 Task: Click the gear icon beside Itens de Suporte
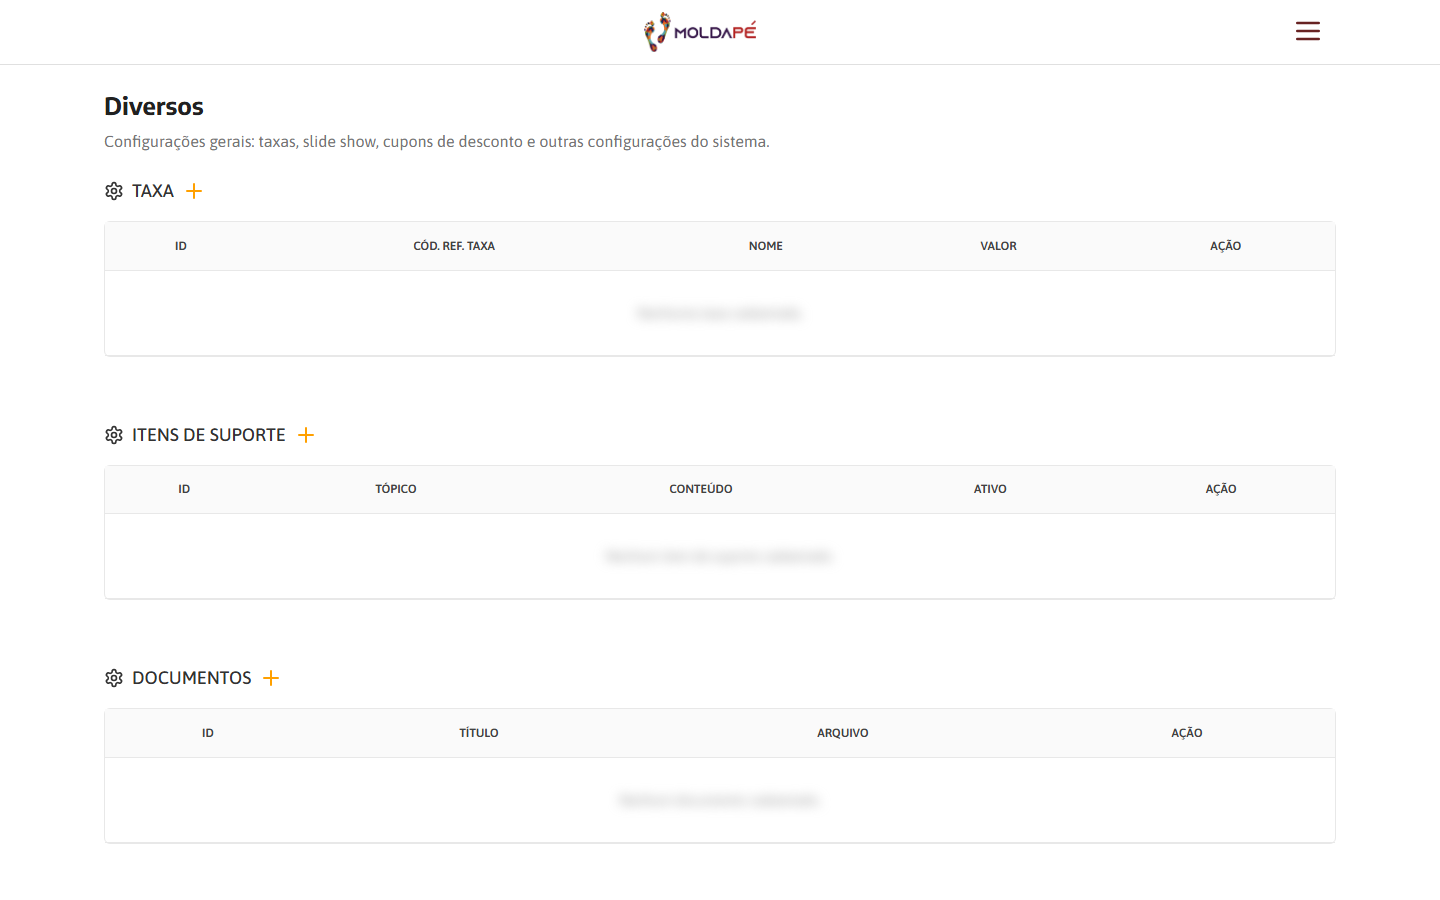(114, 435)
